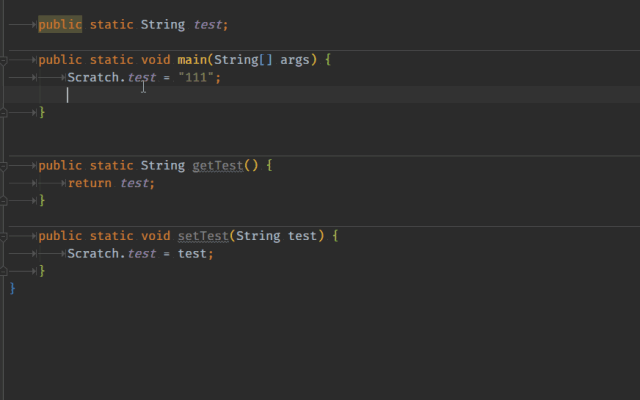Click the void keyword in the main signature
This screenshot has width=640, height=400.
(x=156, y=60)
